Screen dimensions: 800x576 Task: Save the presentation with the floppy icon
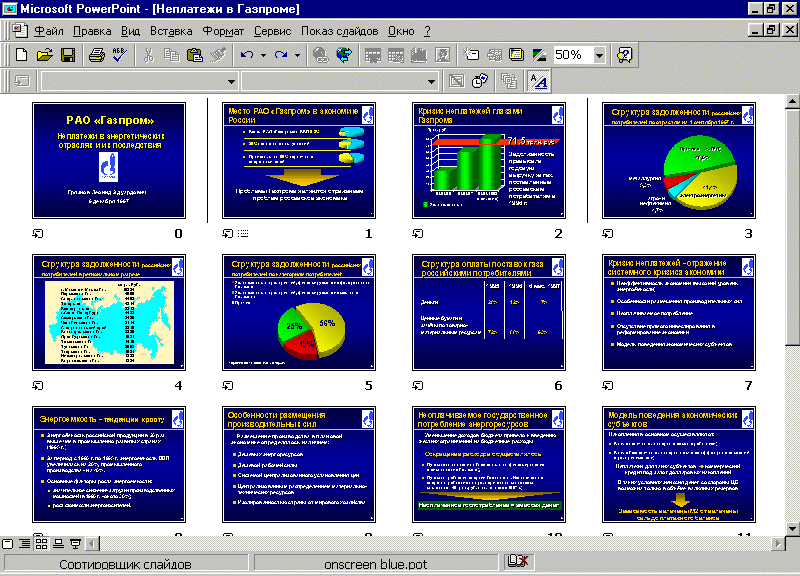coord(68,55)
